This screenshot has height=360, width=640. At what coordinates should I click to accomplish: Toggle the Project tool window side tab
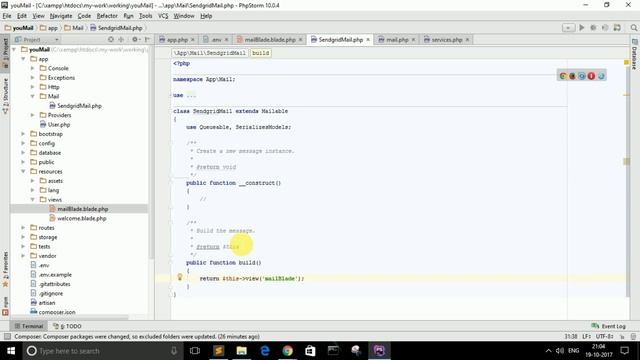click(x=5, y=53)
